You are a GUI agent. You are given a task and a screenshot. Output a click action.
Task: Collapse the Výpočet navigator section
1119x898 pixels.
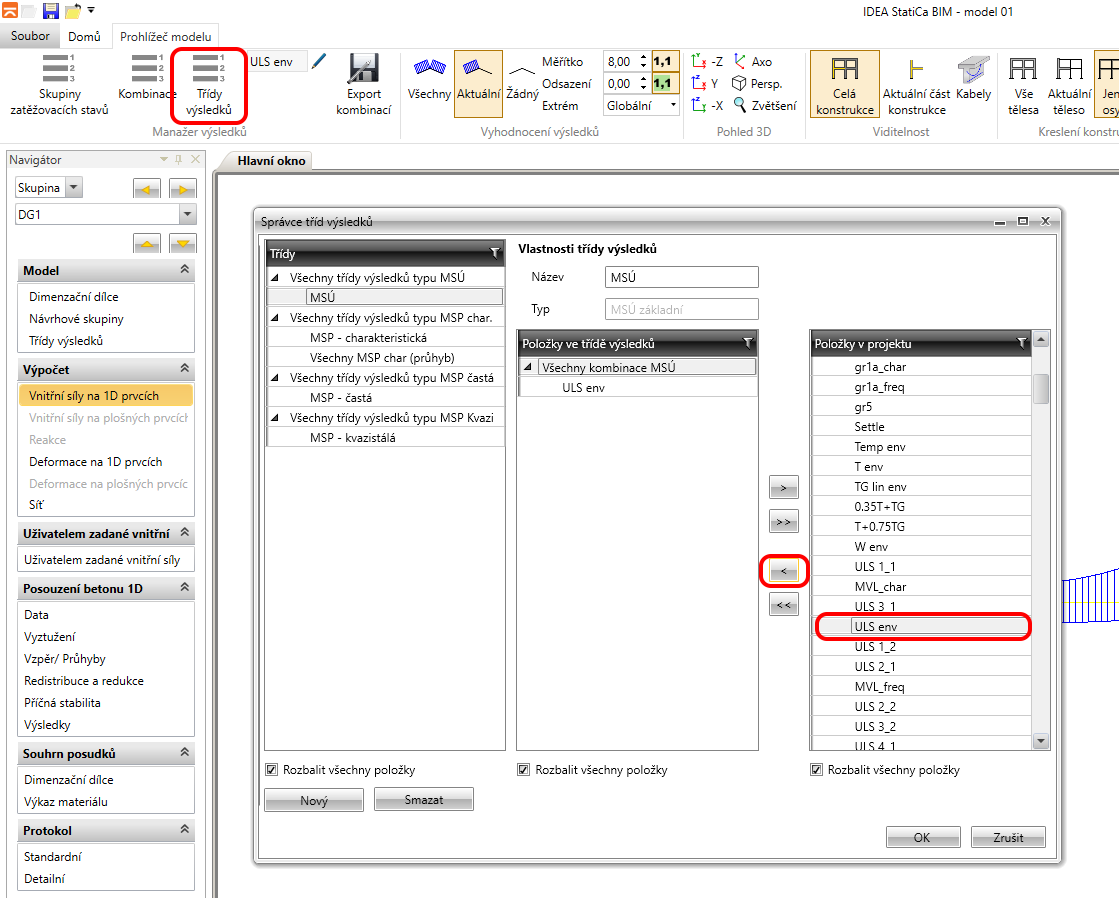tap(184, 369)
